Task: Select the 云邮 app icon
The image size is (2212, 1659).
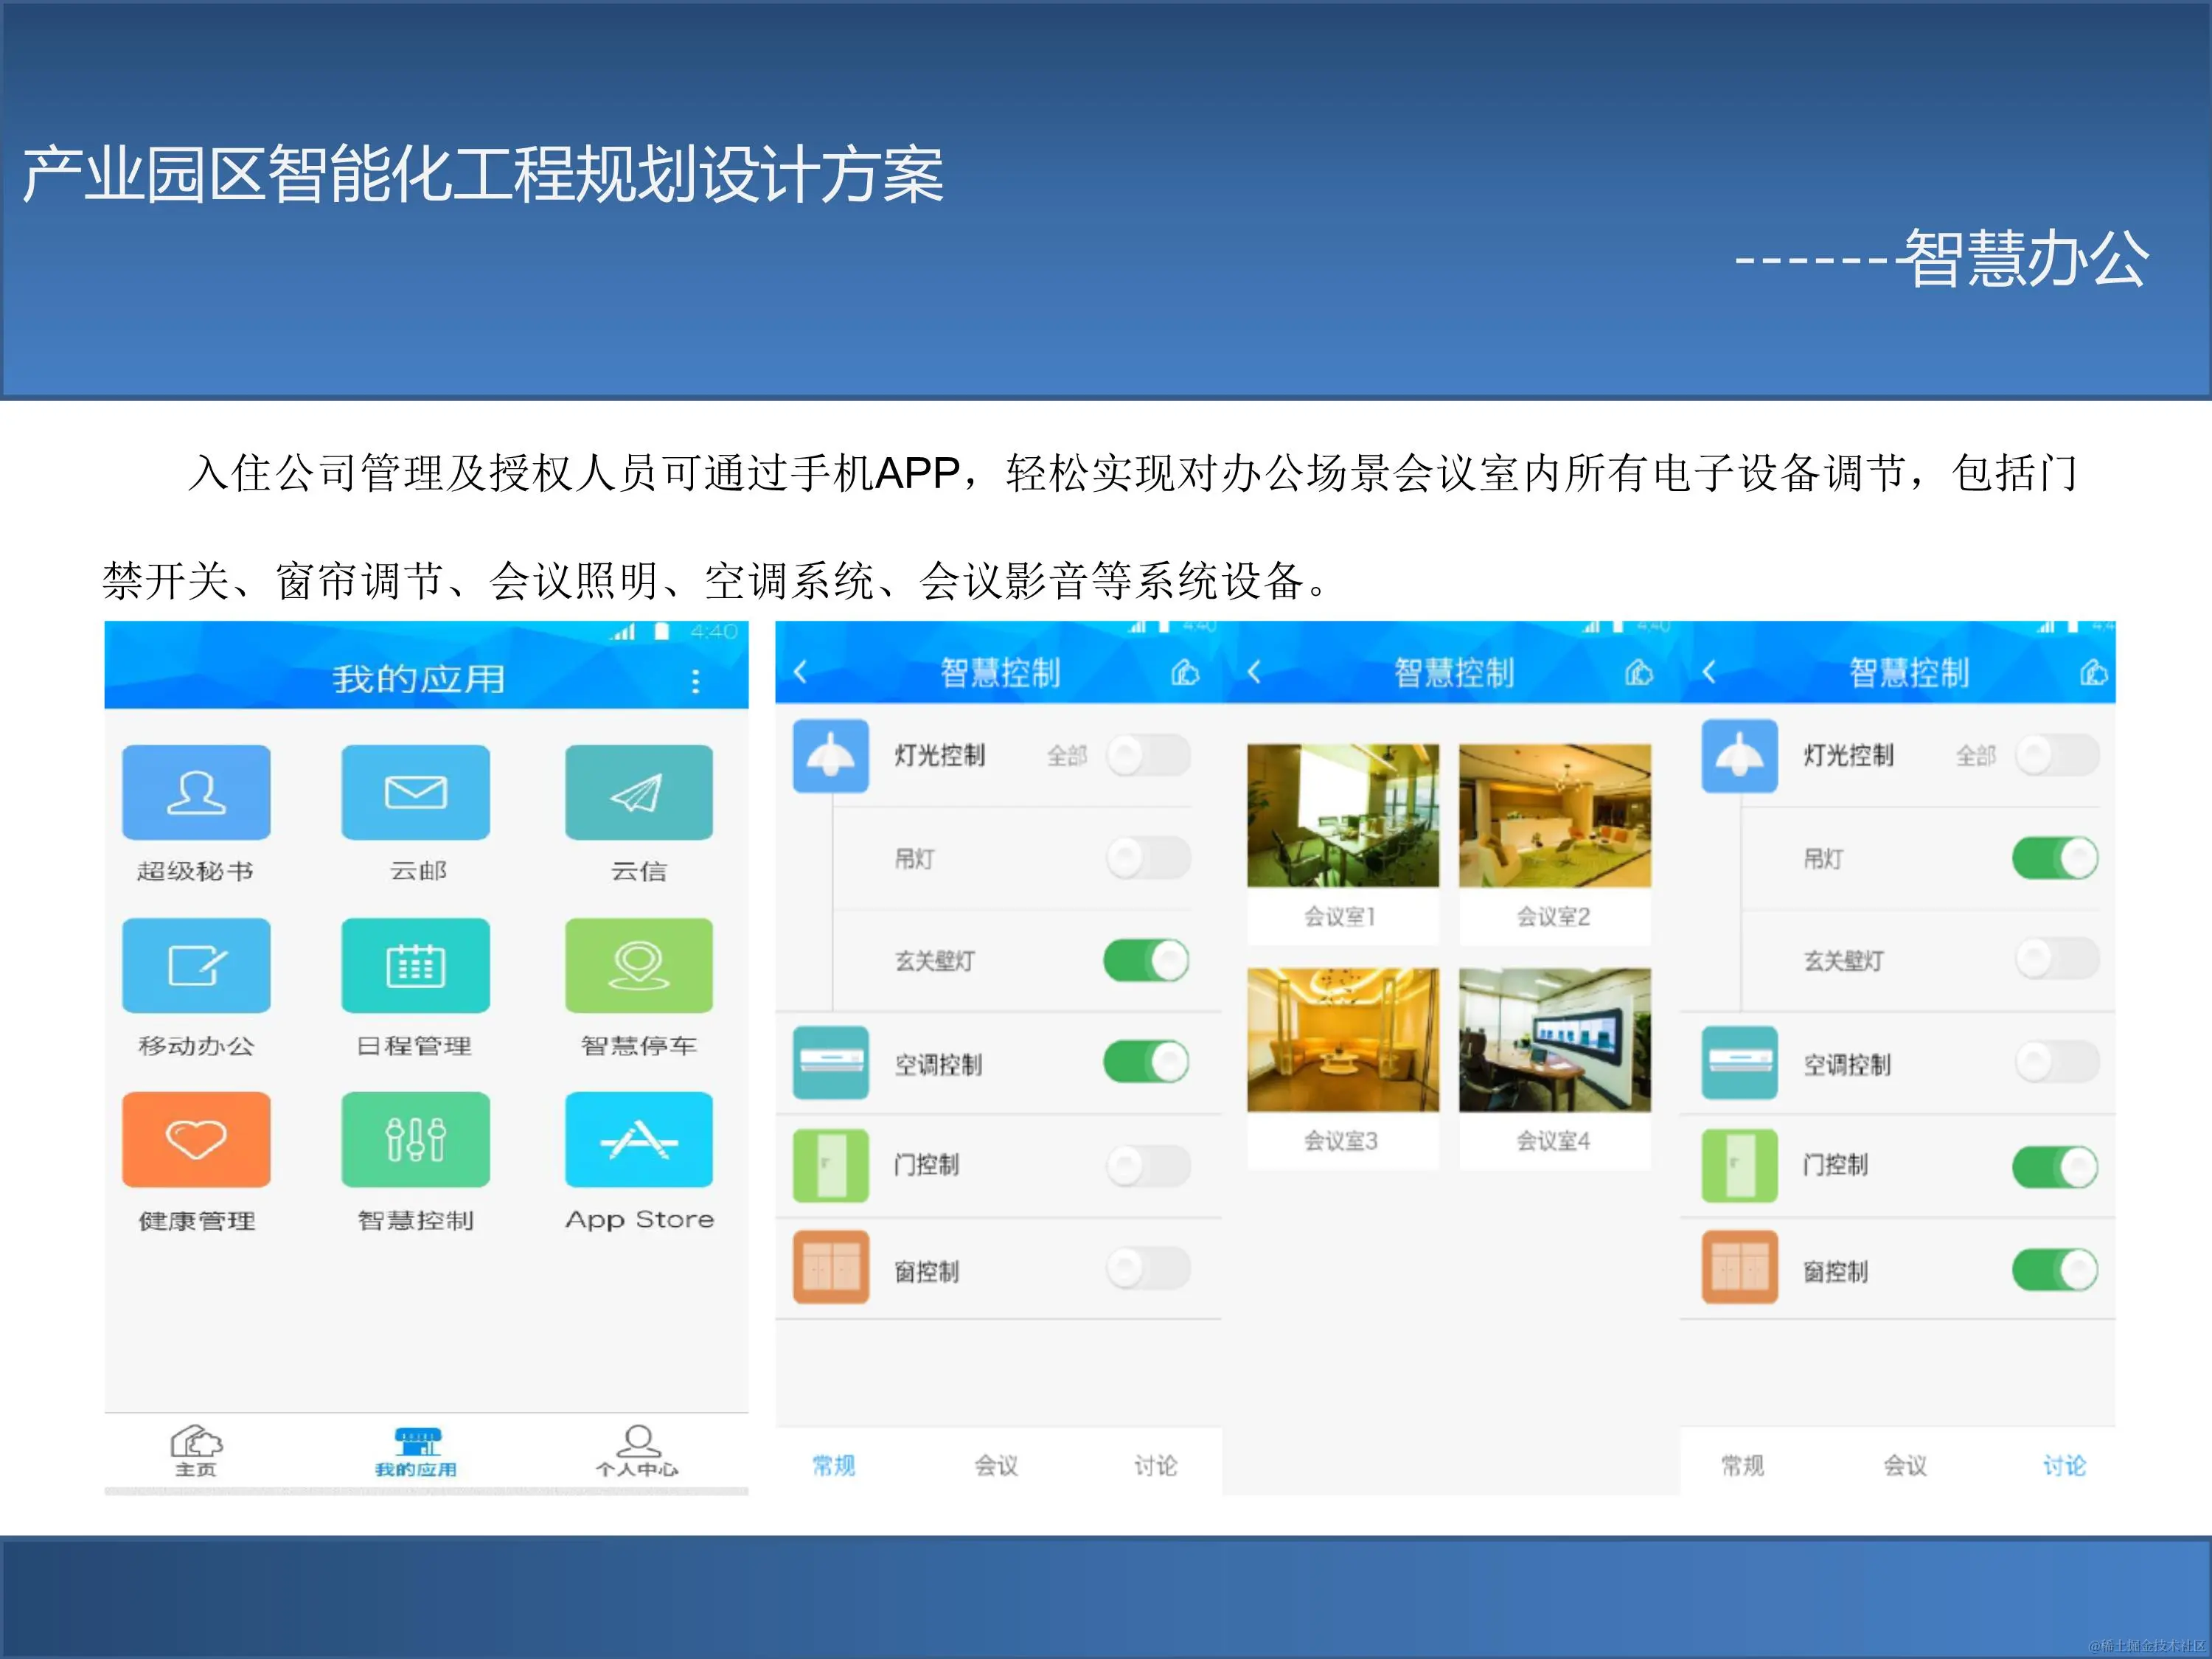Action: click(415, 793)
